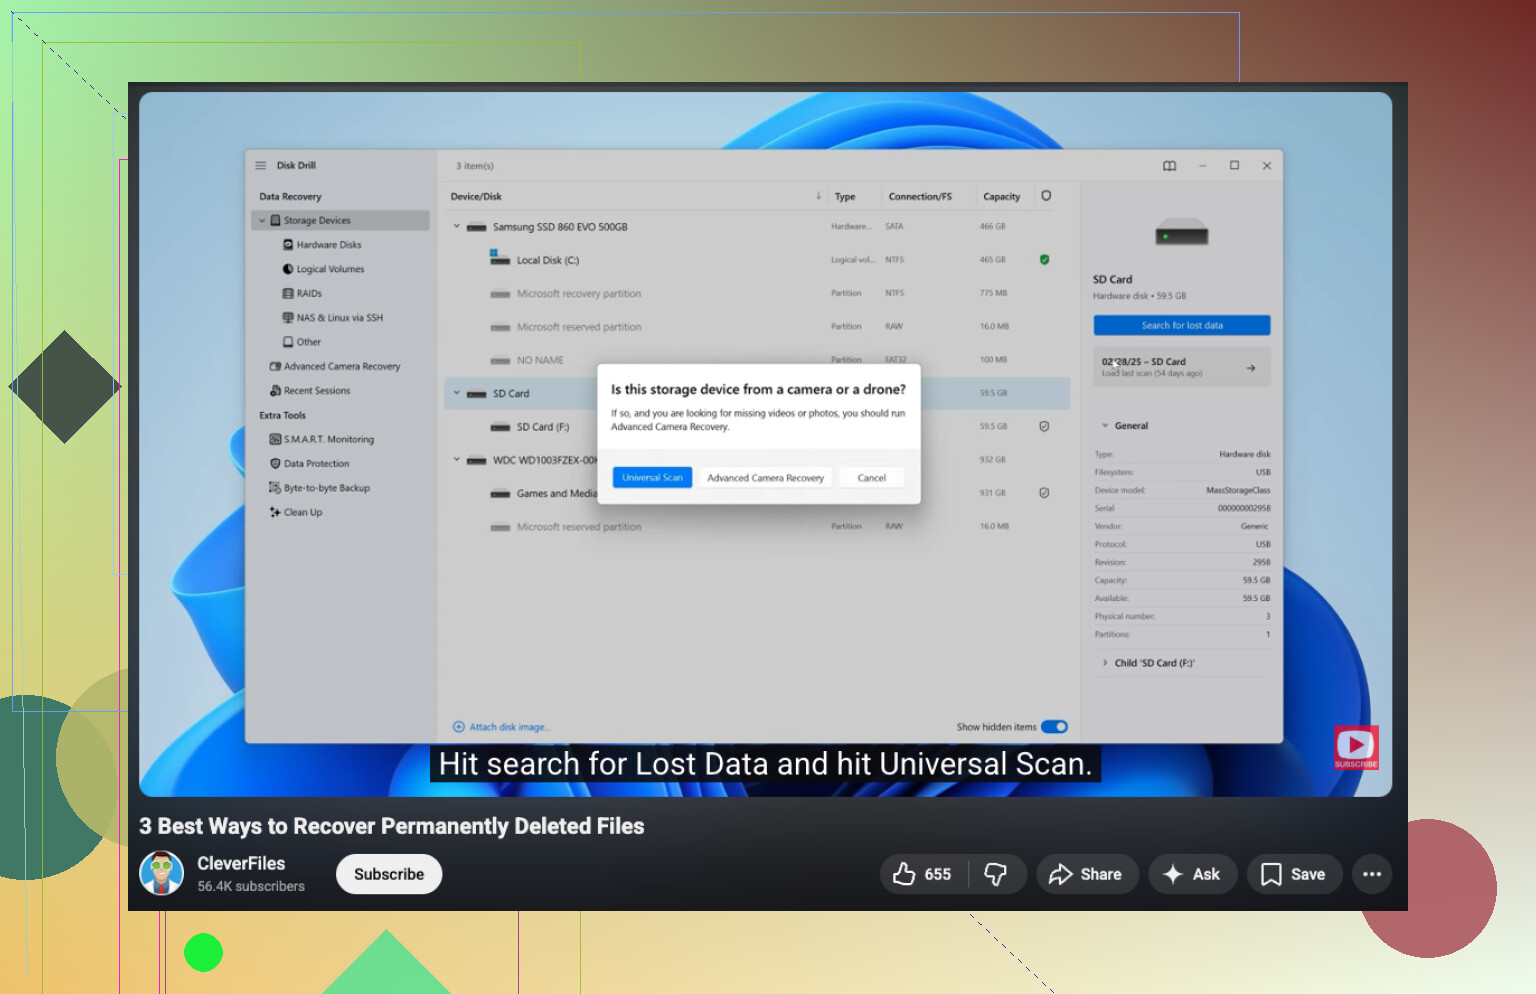The height and width of the screenshot is (994, 1536).
Task: Save the video to a playlist
Action: pyautogui.click(x=1294, y=874)
